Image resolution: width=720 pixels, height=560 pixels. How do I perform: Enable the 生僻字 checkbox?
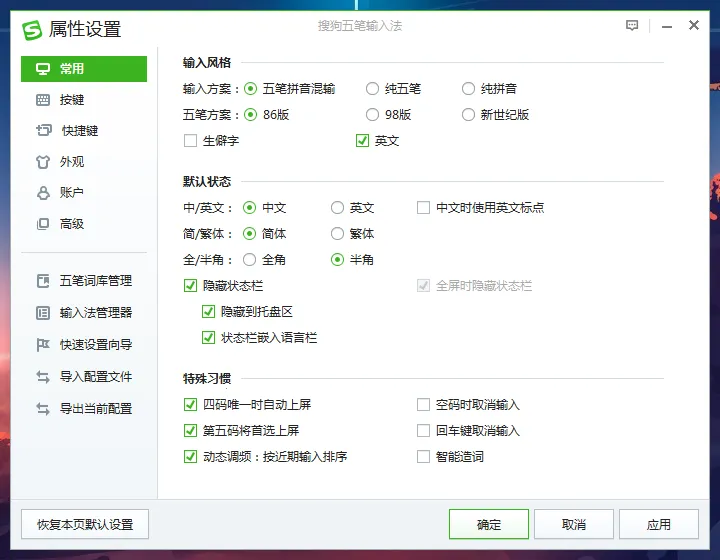tap(191, 141)
